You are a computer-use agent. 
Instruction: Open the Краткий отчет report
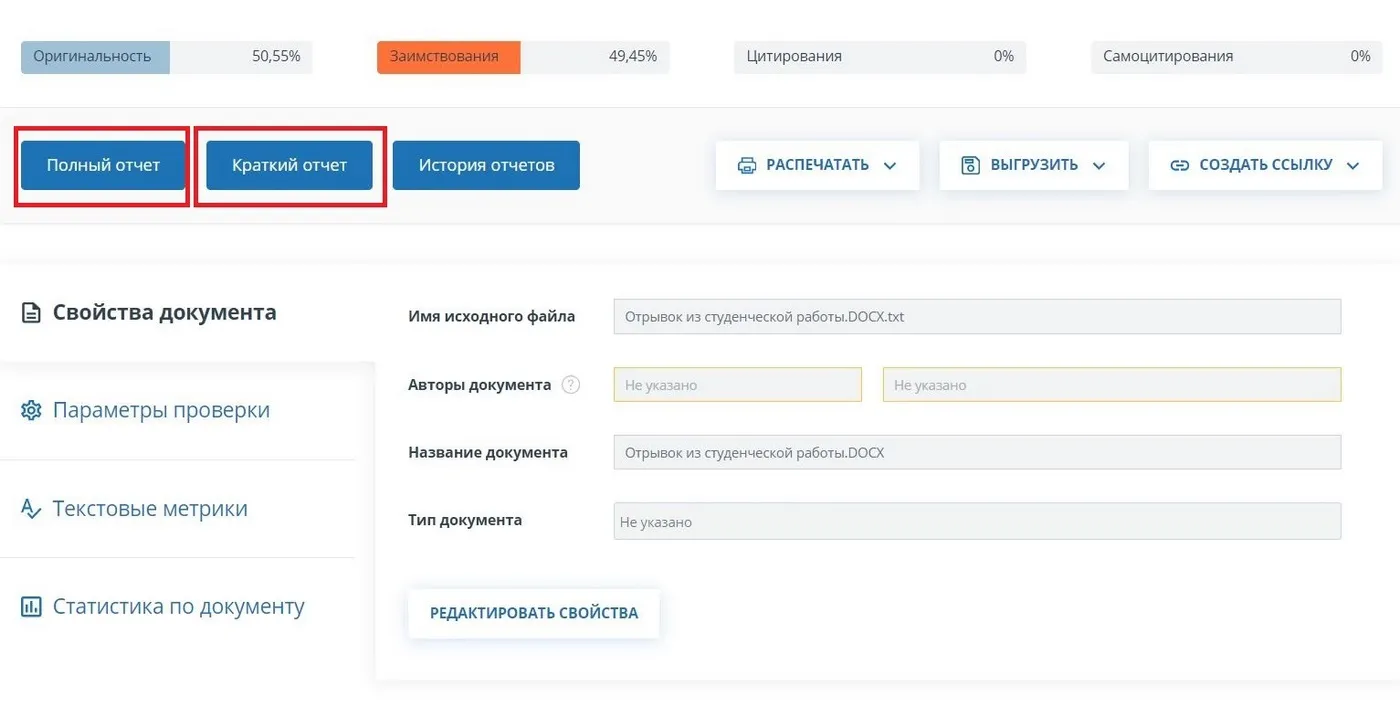289,165
